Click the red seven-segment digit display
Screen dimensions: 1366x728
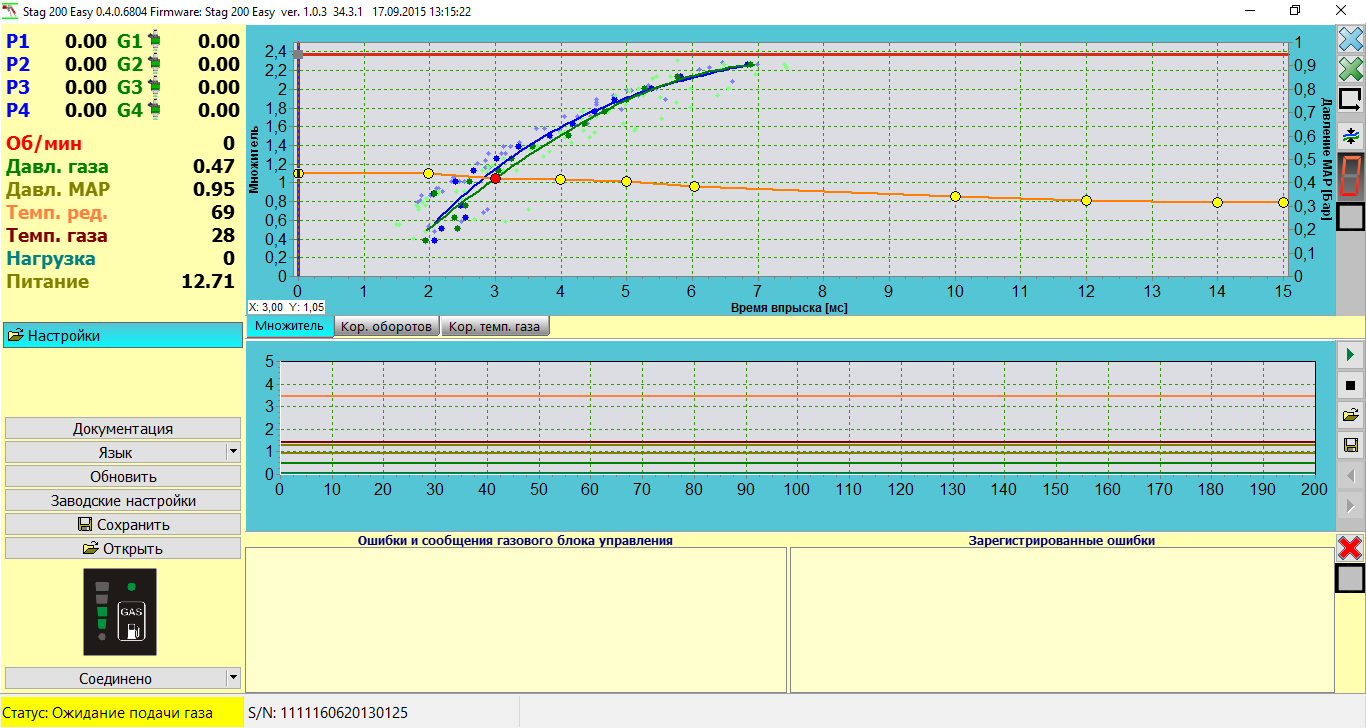pyautogui.click(x=1350, y=176)
